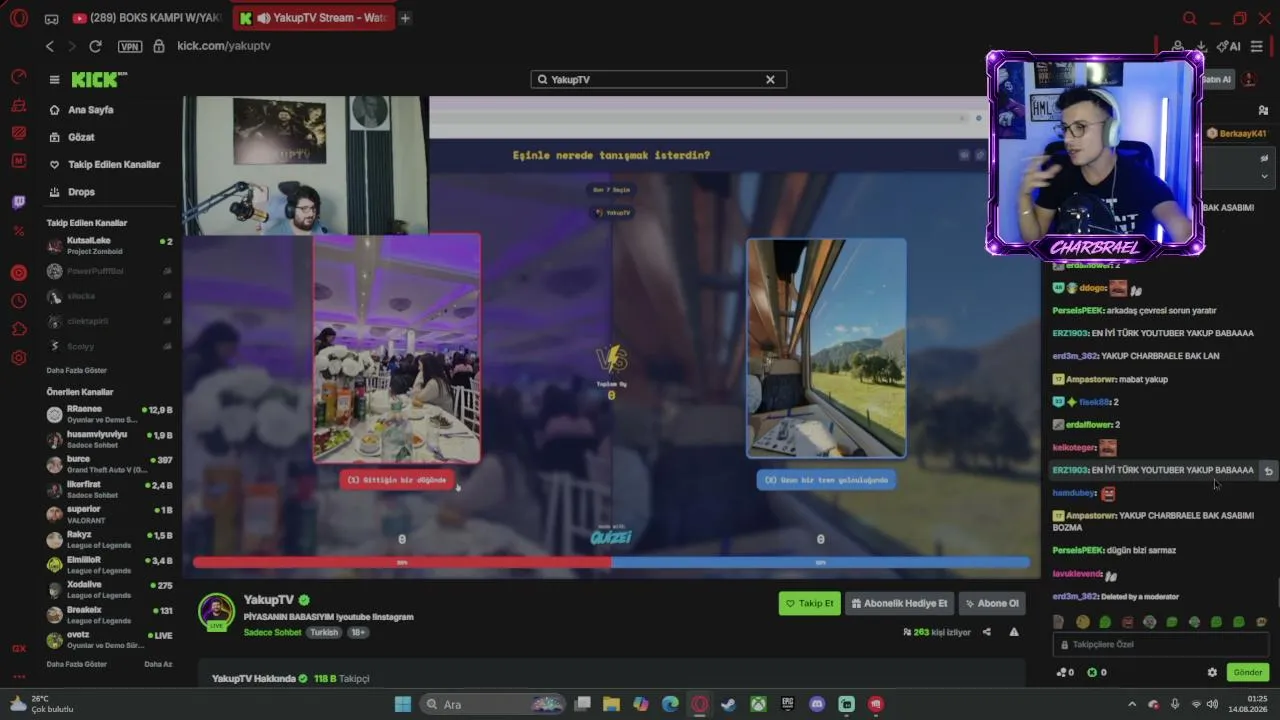Open GX Control speedometer sidebar icon

[18, 77]
